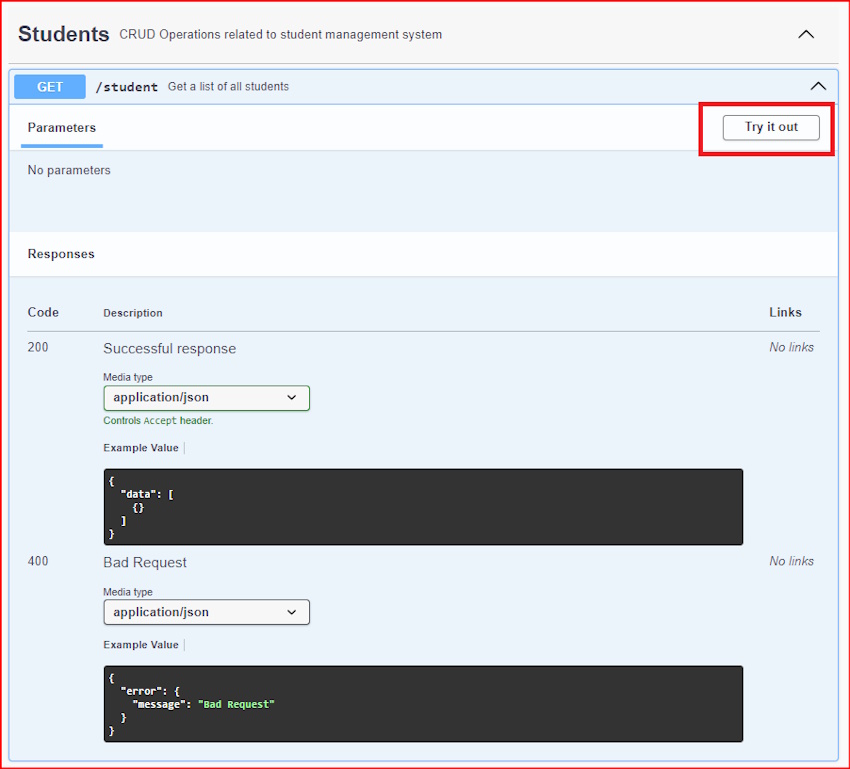Select Example Value under the 200 response
This screenshot has width=850, height=769.
pos(141,448)
